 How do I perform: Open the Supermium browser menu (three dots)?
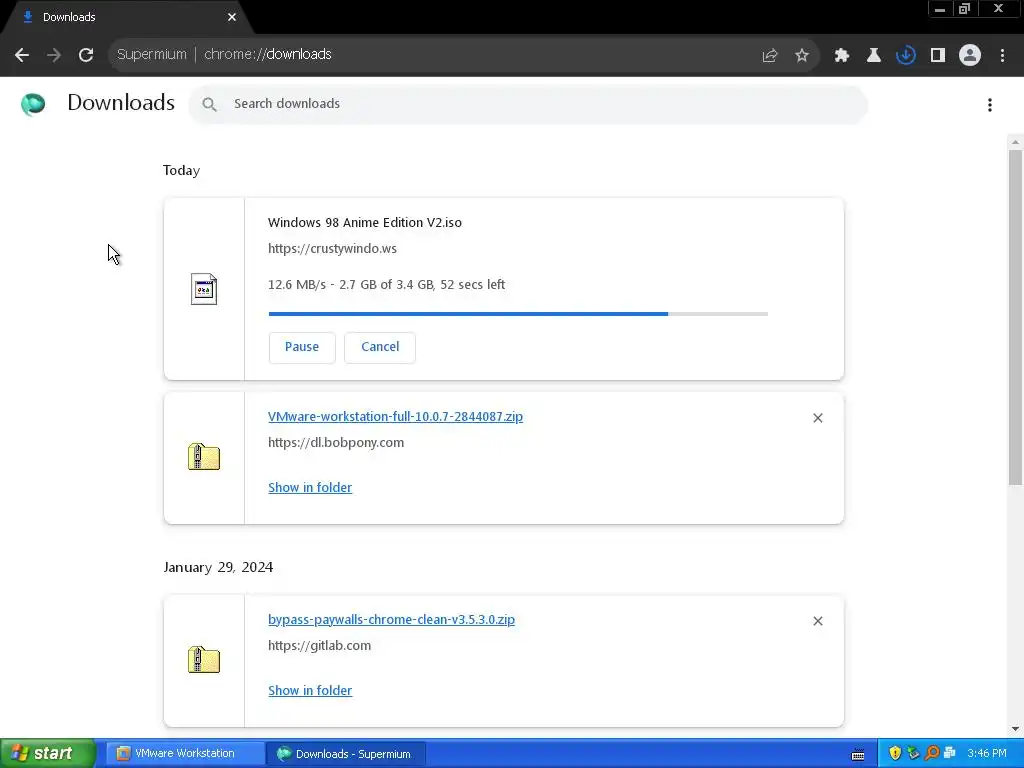(x=1002, y=56)
